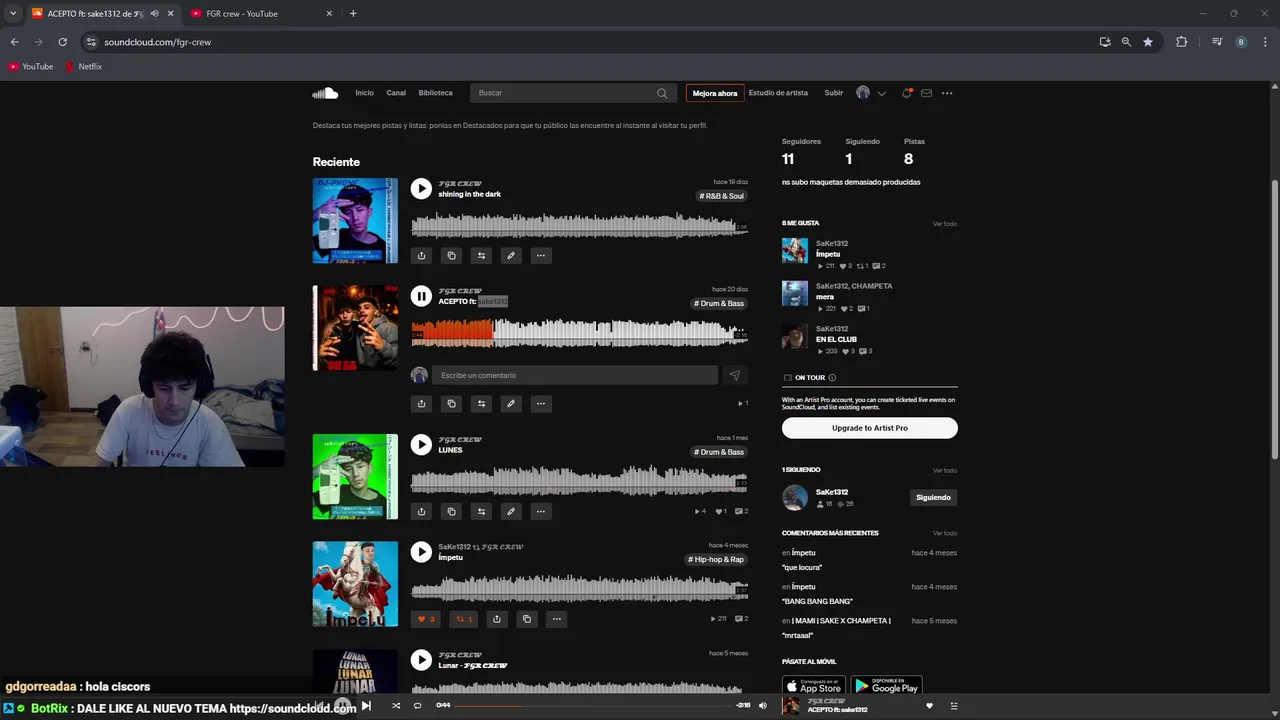1280x720 pixels.
Task: Play the track shining in the dark
Action: (x=421, y=188)
